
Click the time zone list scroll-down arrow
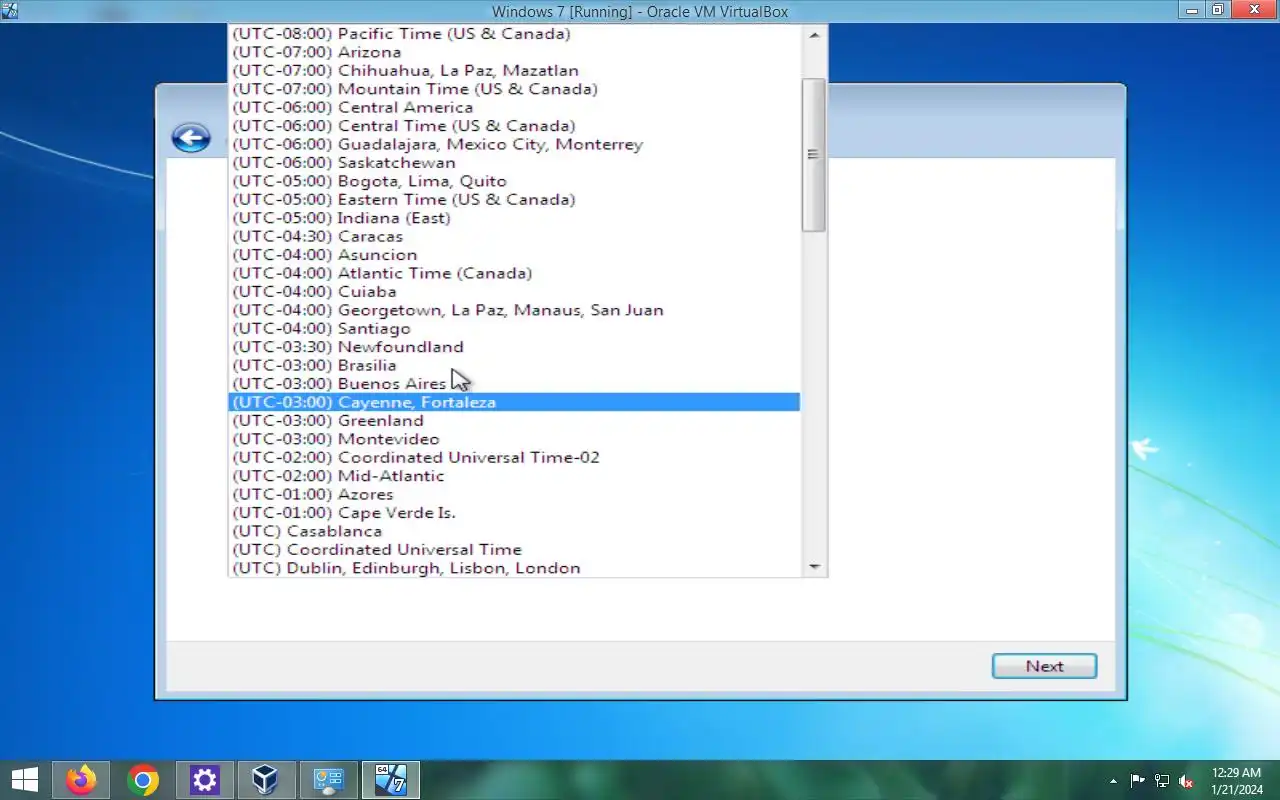tap(814, 567)
